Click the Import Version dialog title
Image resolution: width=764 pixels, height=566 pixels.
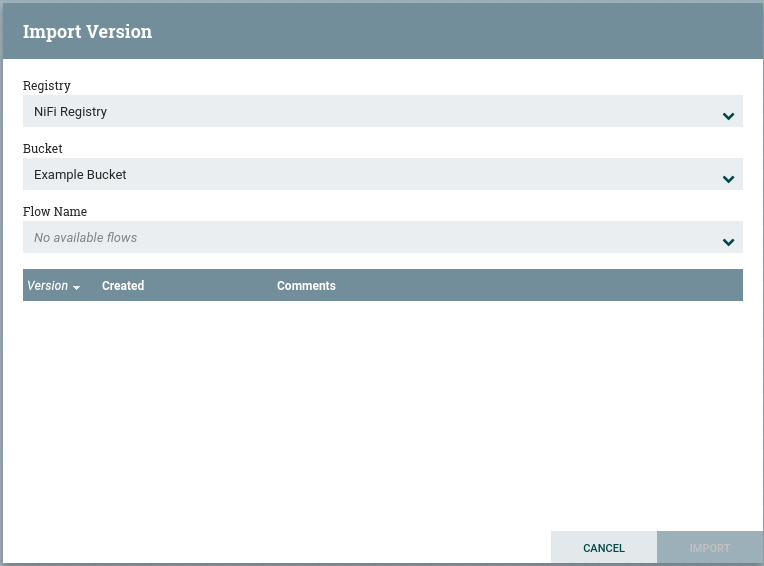click(x=87, y=31)
